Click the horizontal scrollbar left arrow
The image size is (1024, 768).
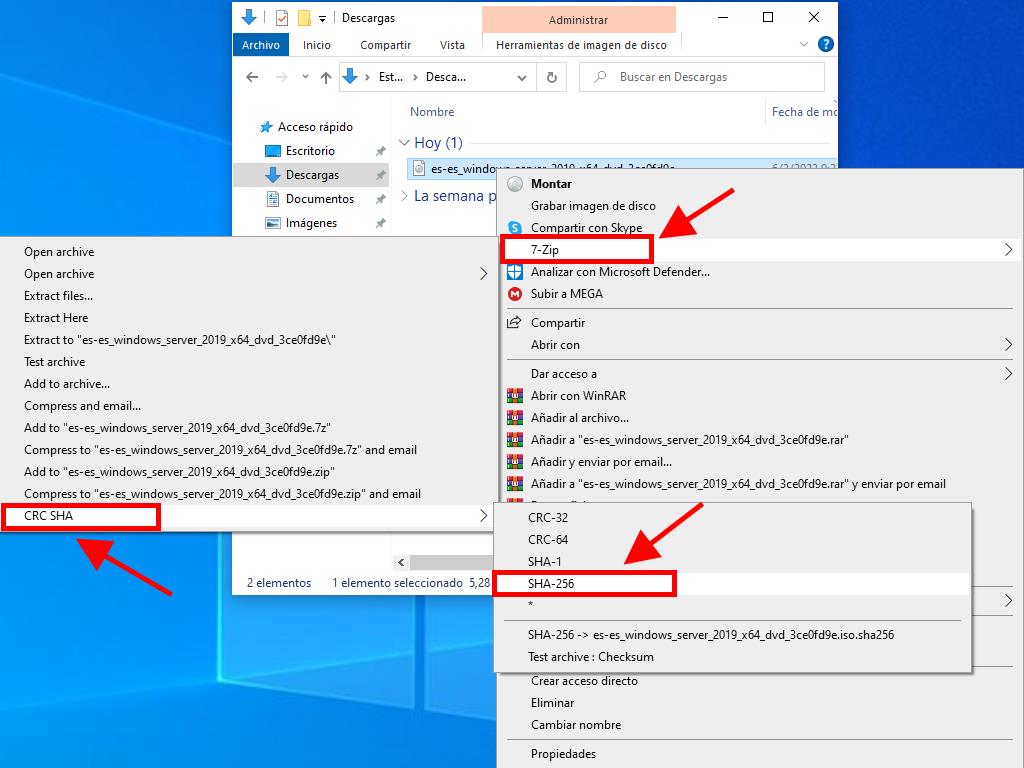(x=401, y=562)
